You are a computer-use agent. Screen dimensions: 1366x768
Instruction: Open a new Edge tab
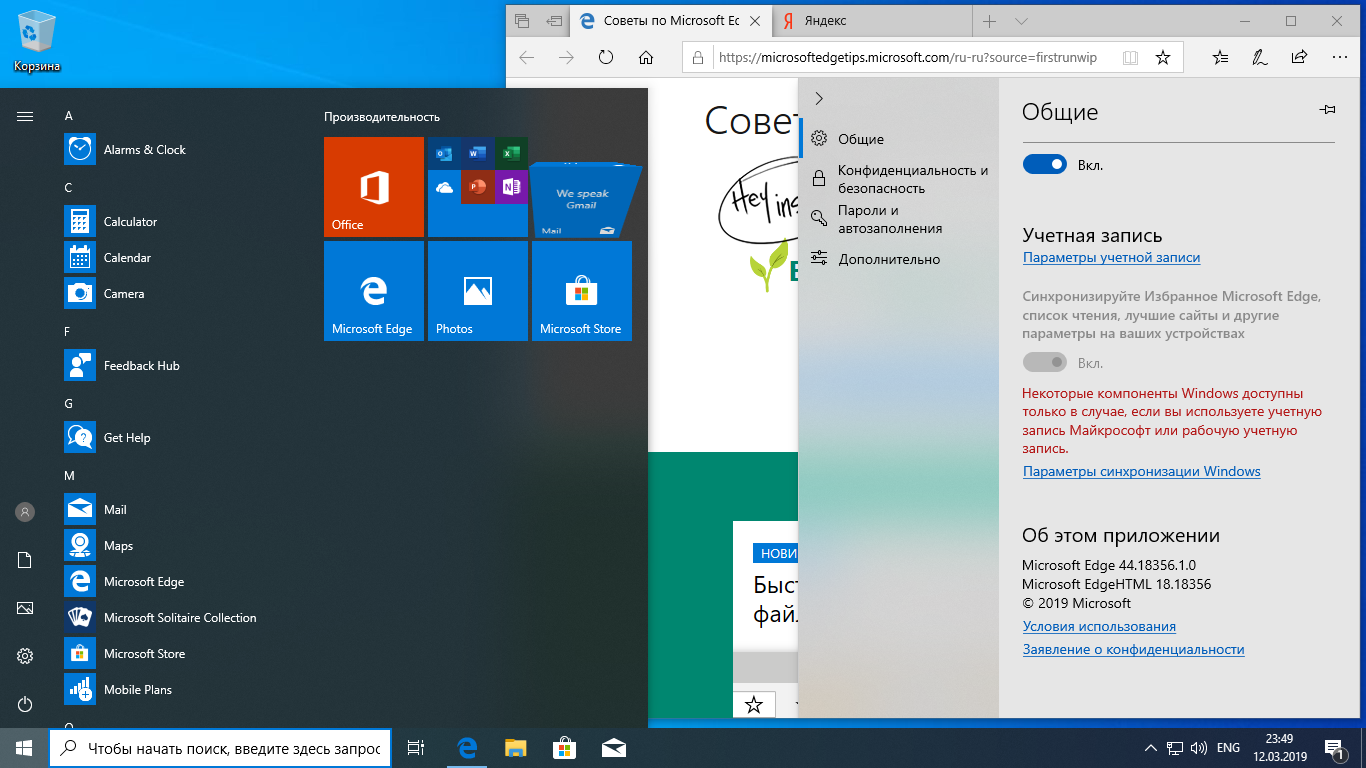(x=989, y=21)
